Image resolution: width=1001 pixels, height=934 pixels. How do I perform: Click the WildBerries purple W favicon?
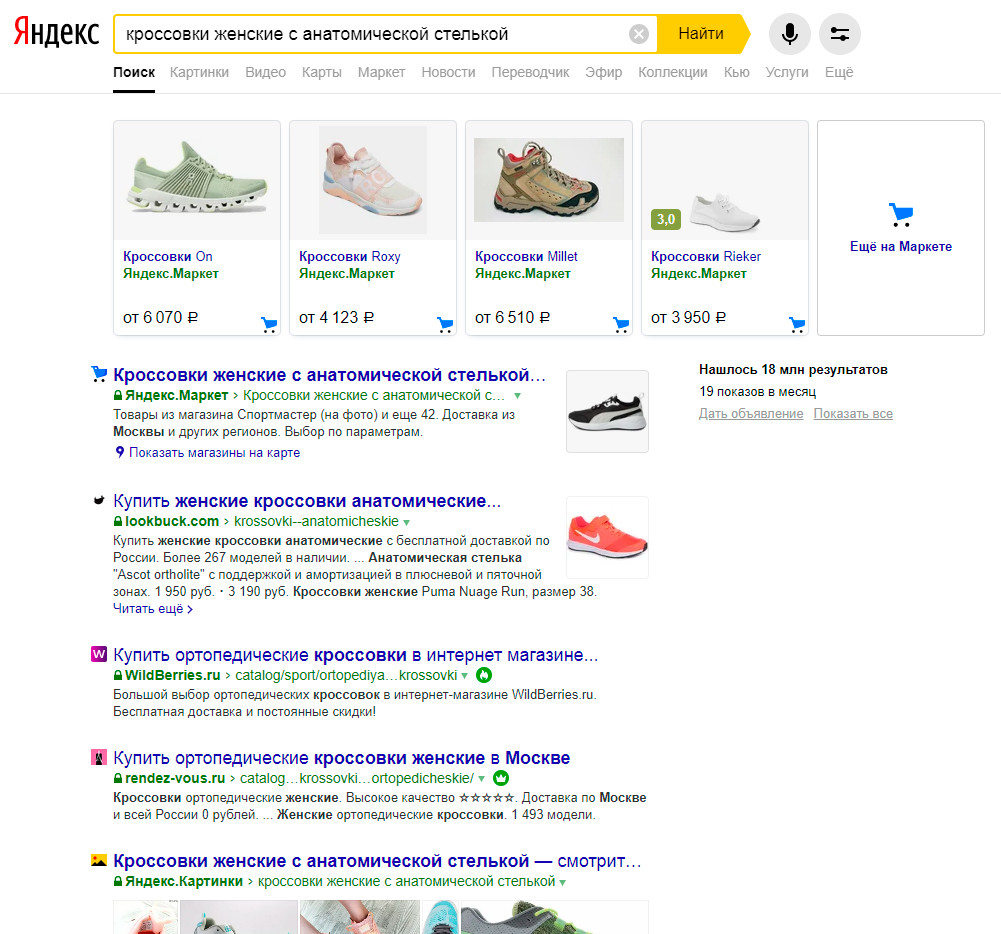click(99, 654)
